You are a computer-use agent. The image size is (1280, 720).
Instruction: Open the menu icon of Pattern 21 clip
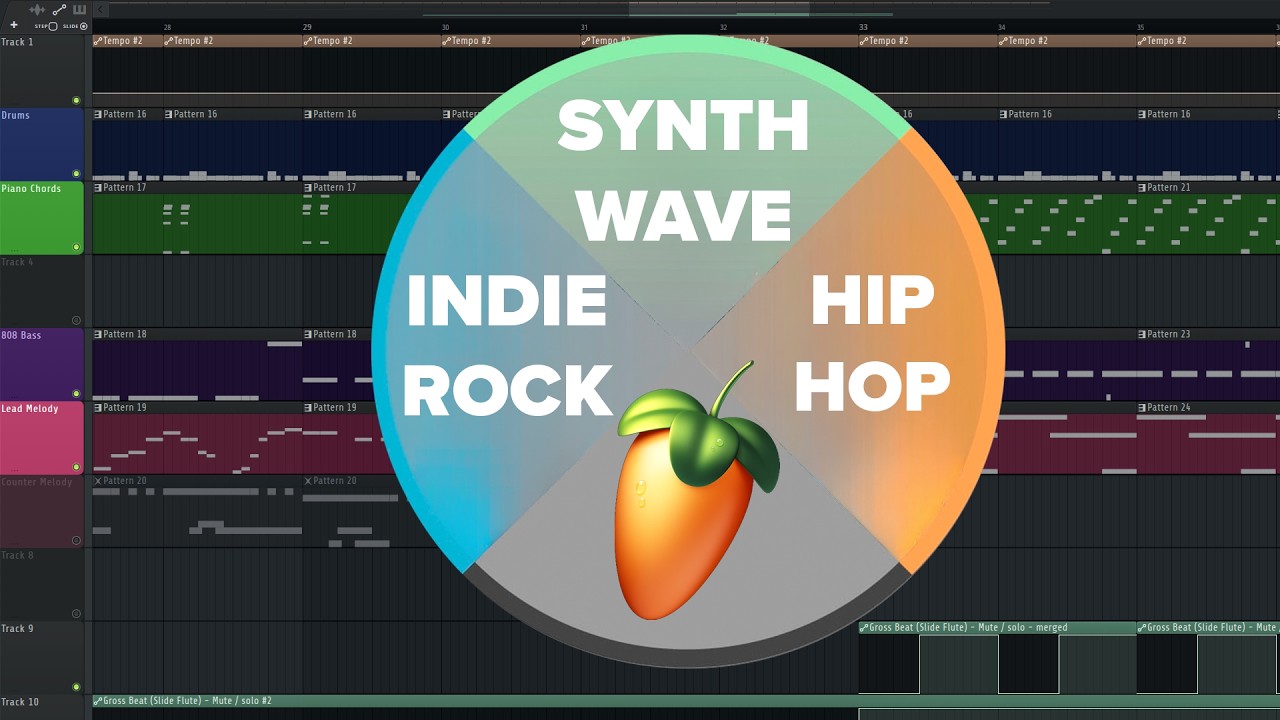click(1141, 187)
